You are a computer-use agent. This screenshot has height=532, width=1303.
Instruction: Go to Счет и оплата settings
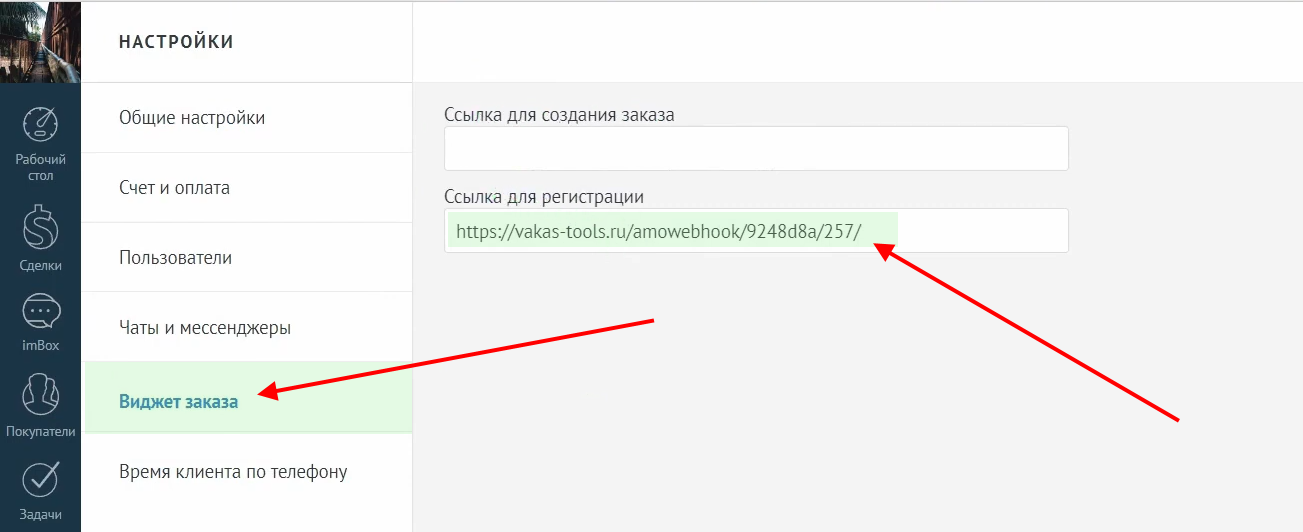[x=174, y=188]
